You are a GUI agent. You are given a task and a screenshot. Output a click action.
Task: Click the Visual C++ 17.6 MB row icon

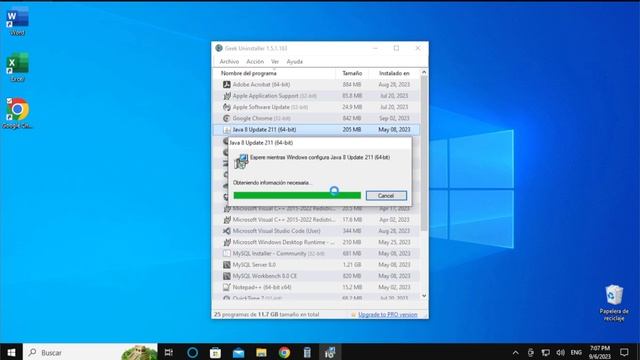pyautogui.click(x=227, y=220)
